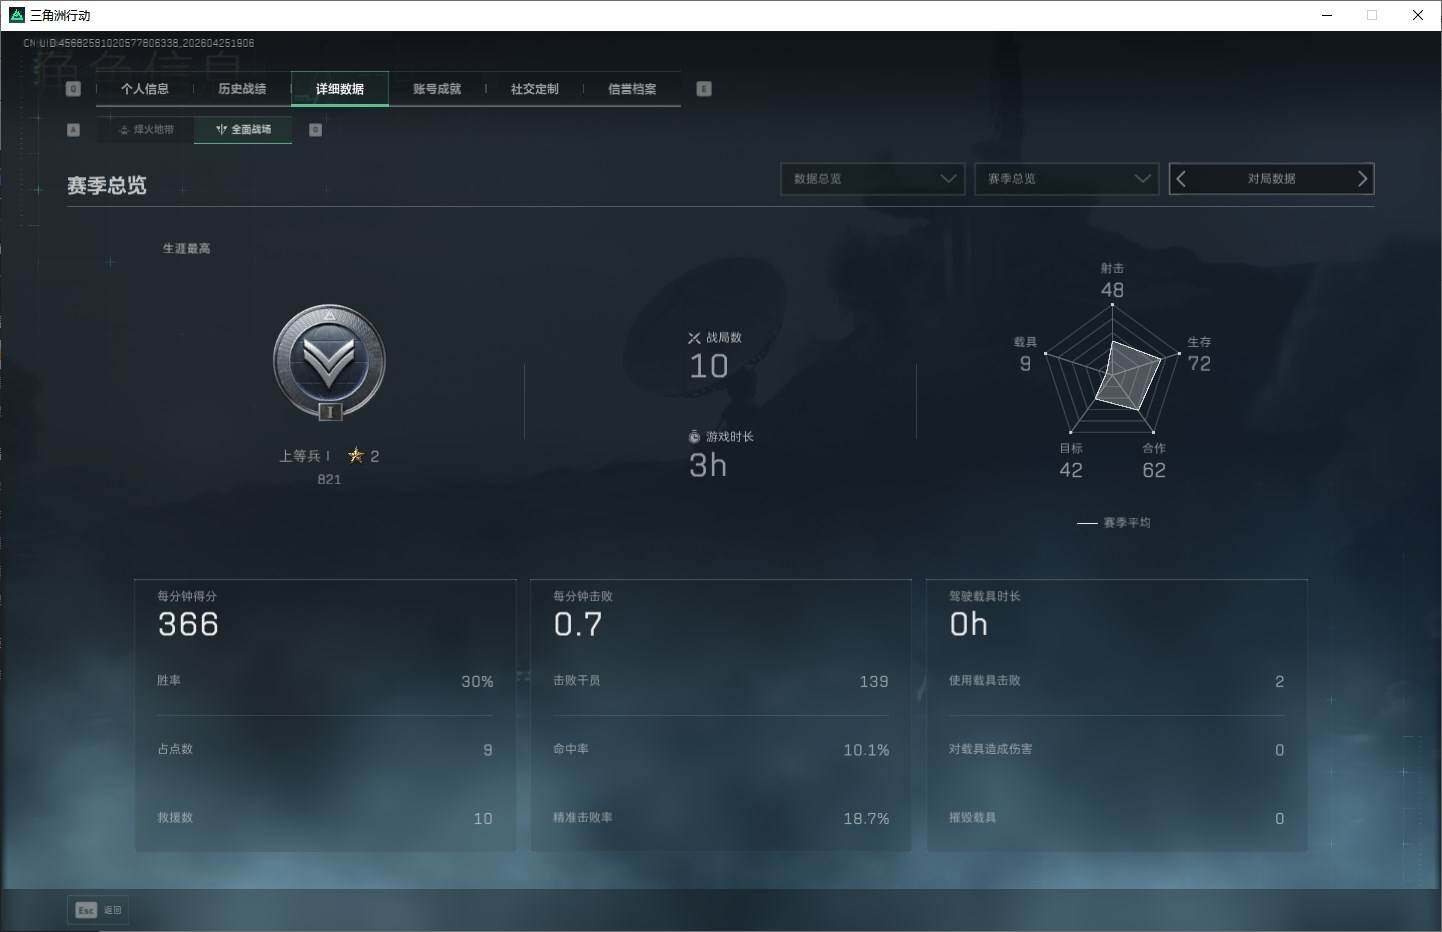1442x932 pixels.
Task: Click the 占点数 row label
Action: pyautogui.click(x=175, y=749)
